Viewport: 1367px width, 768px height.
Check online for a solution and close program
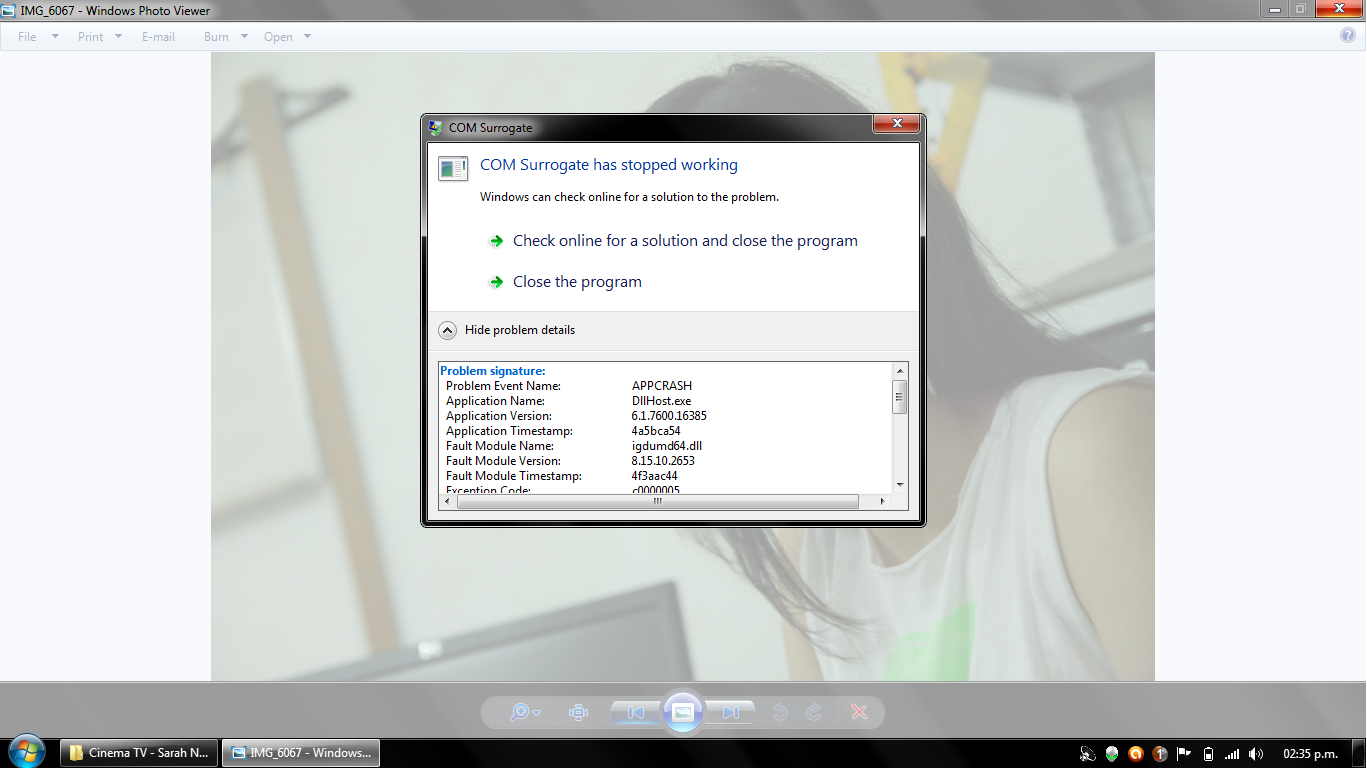(x=685, y=241)
